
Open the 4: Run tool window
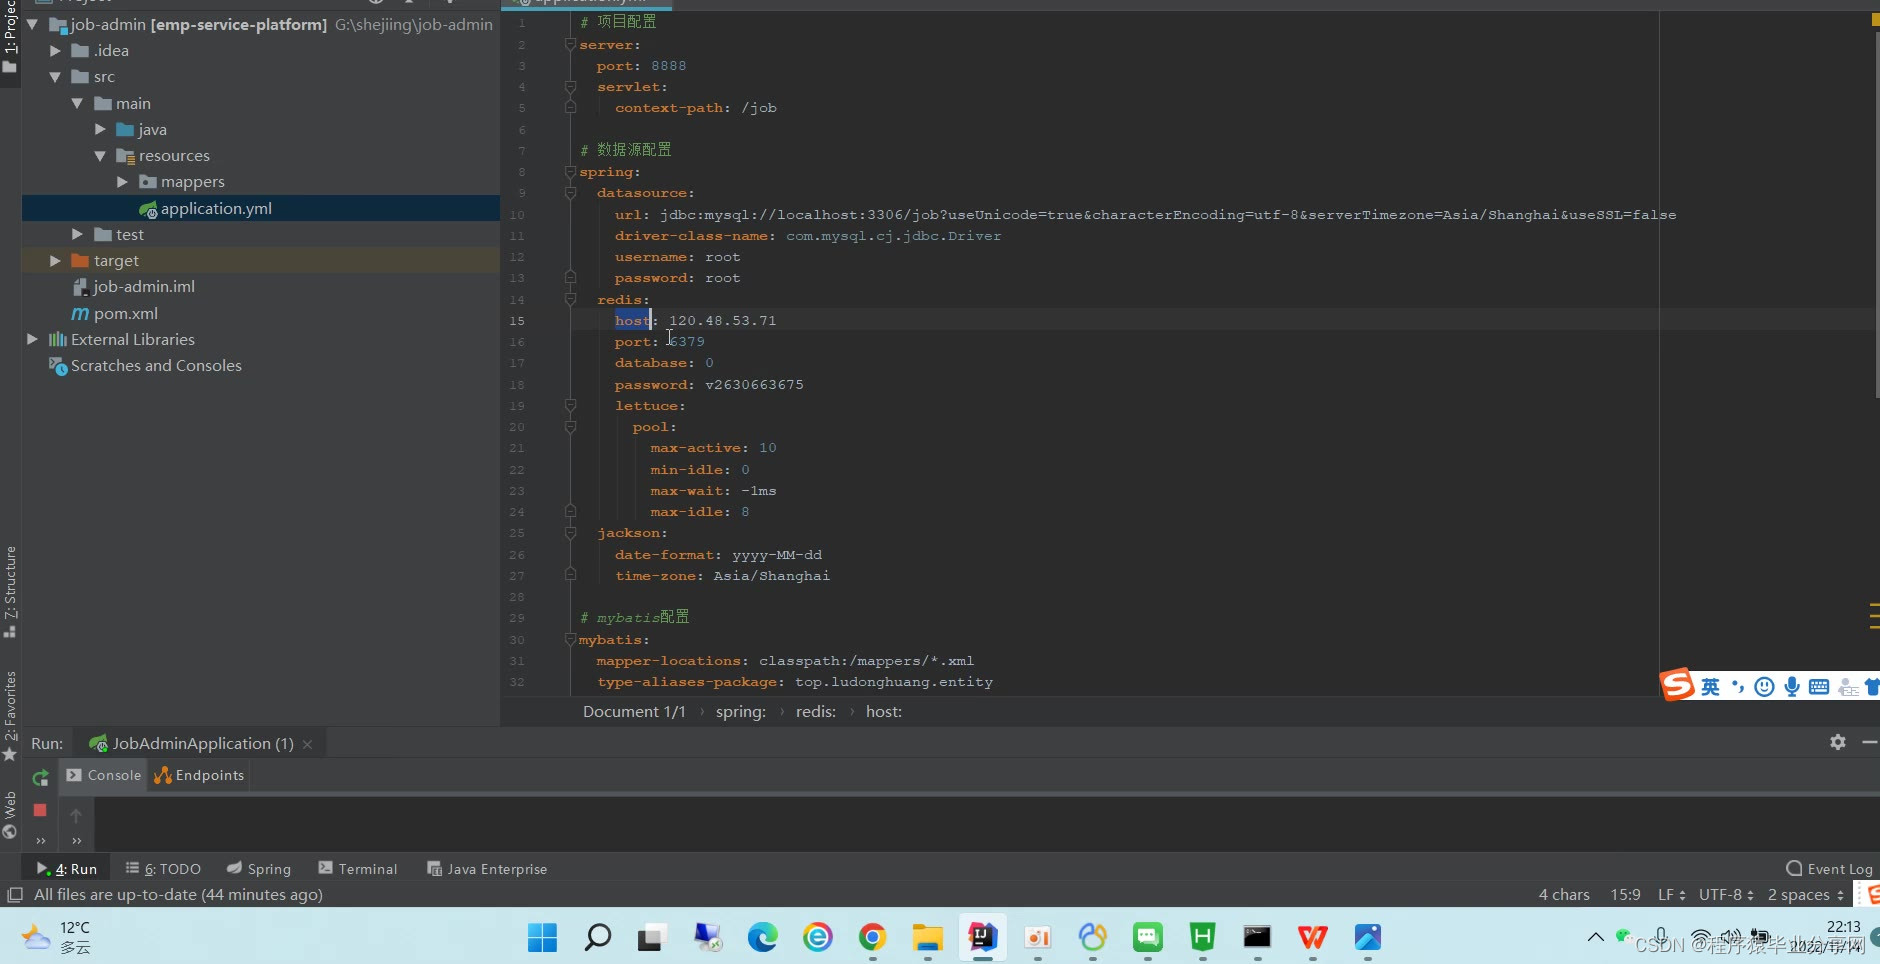(x=66, y=869)
